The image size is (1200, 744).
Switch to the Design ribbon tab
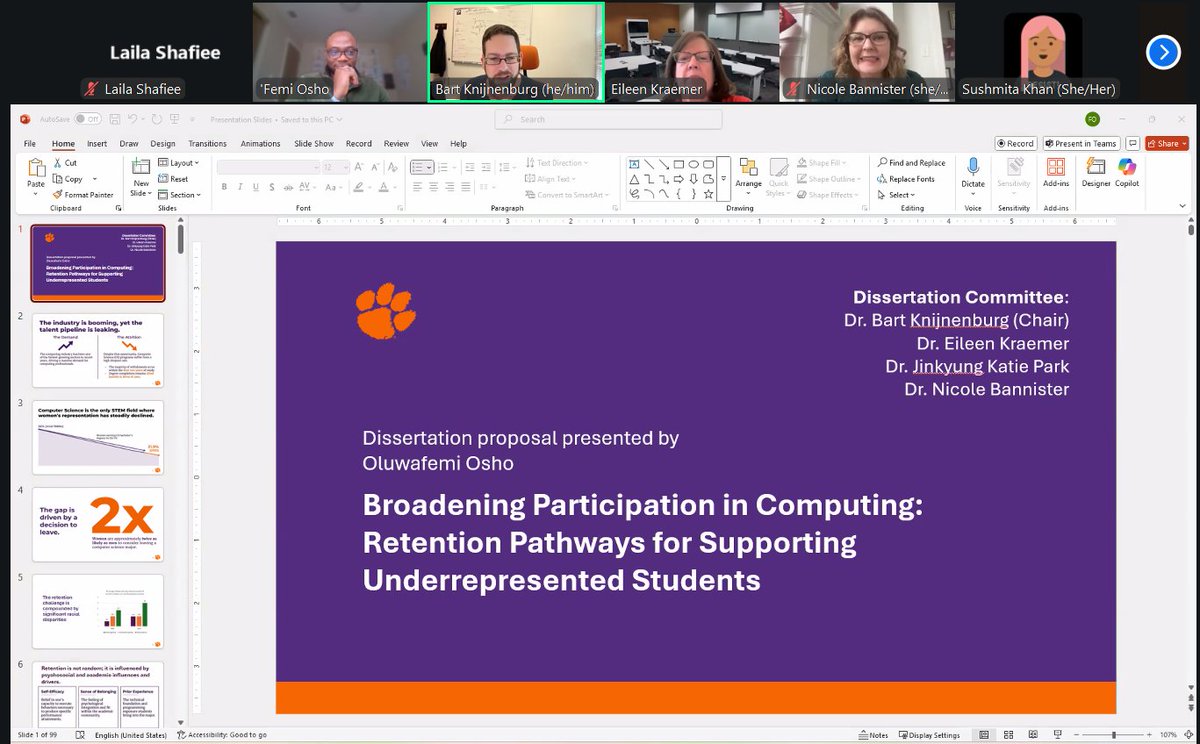pyautogui.click(x=162, y=144)
